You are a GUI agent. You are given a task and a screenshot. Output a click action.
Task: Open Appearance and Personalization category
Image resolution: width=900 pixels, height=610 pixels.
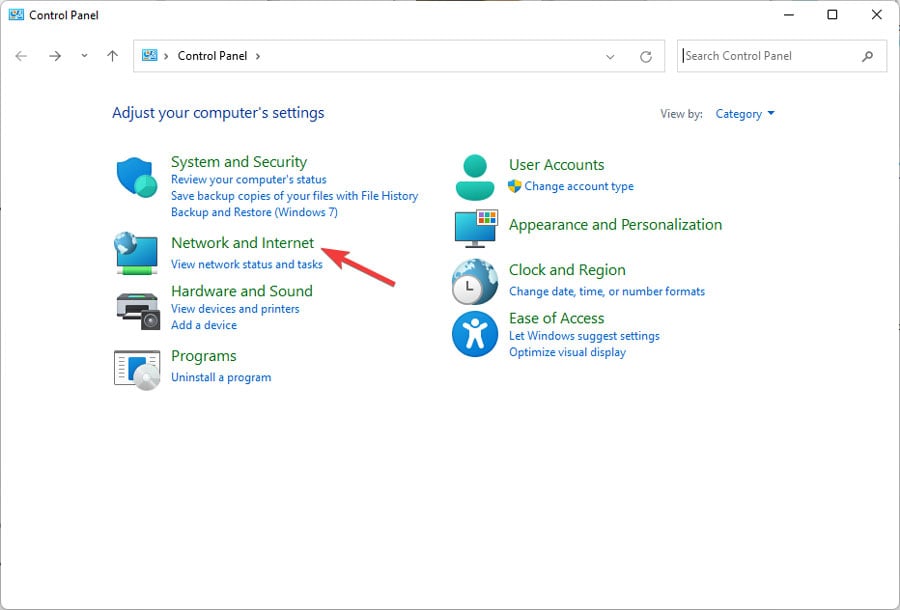click(615, 224)
